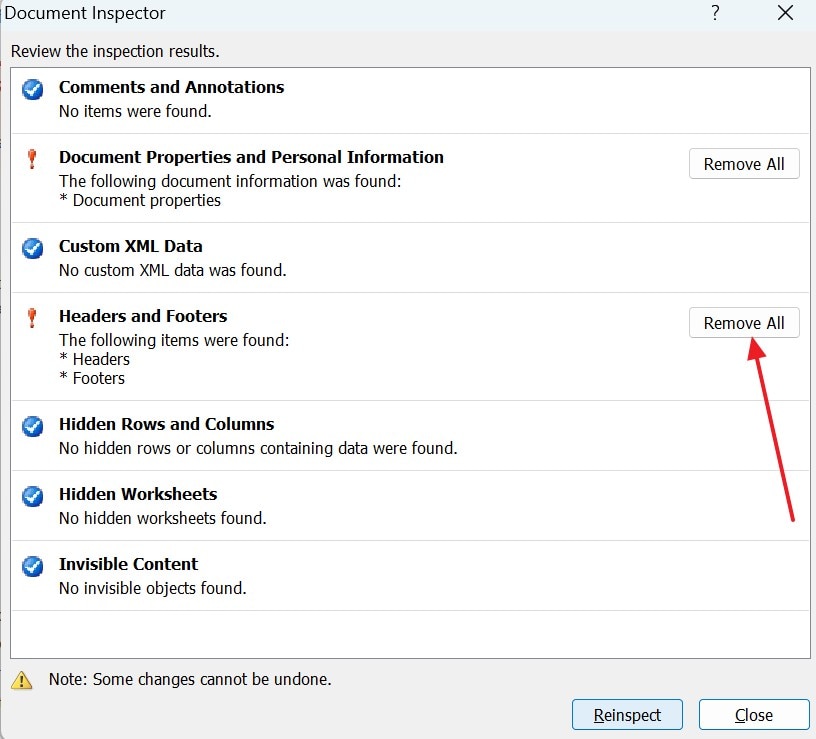Click the blue checkmark beside Hidden Rows and Columns

click(33, 426)
